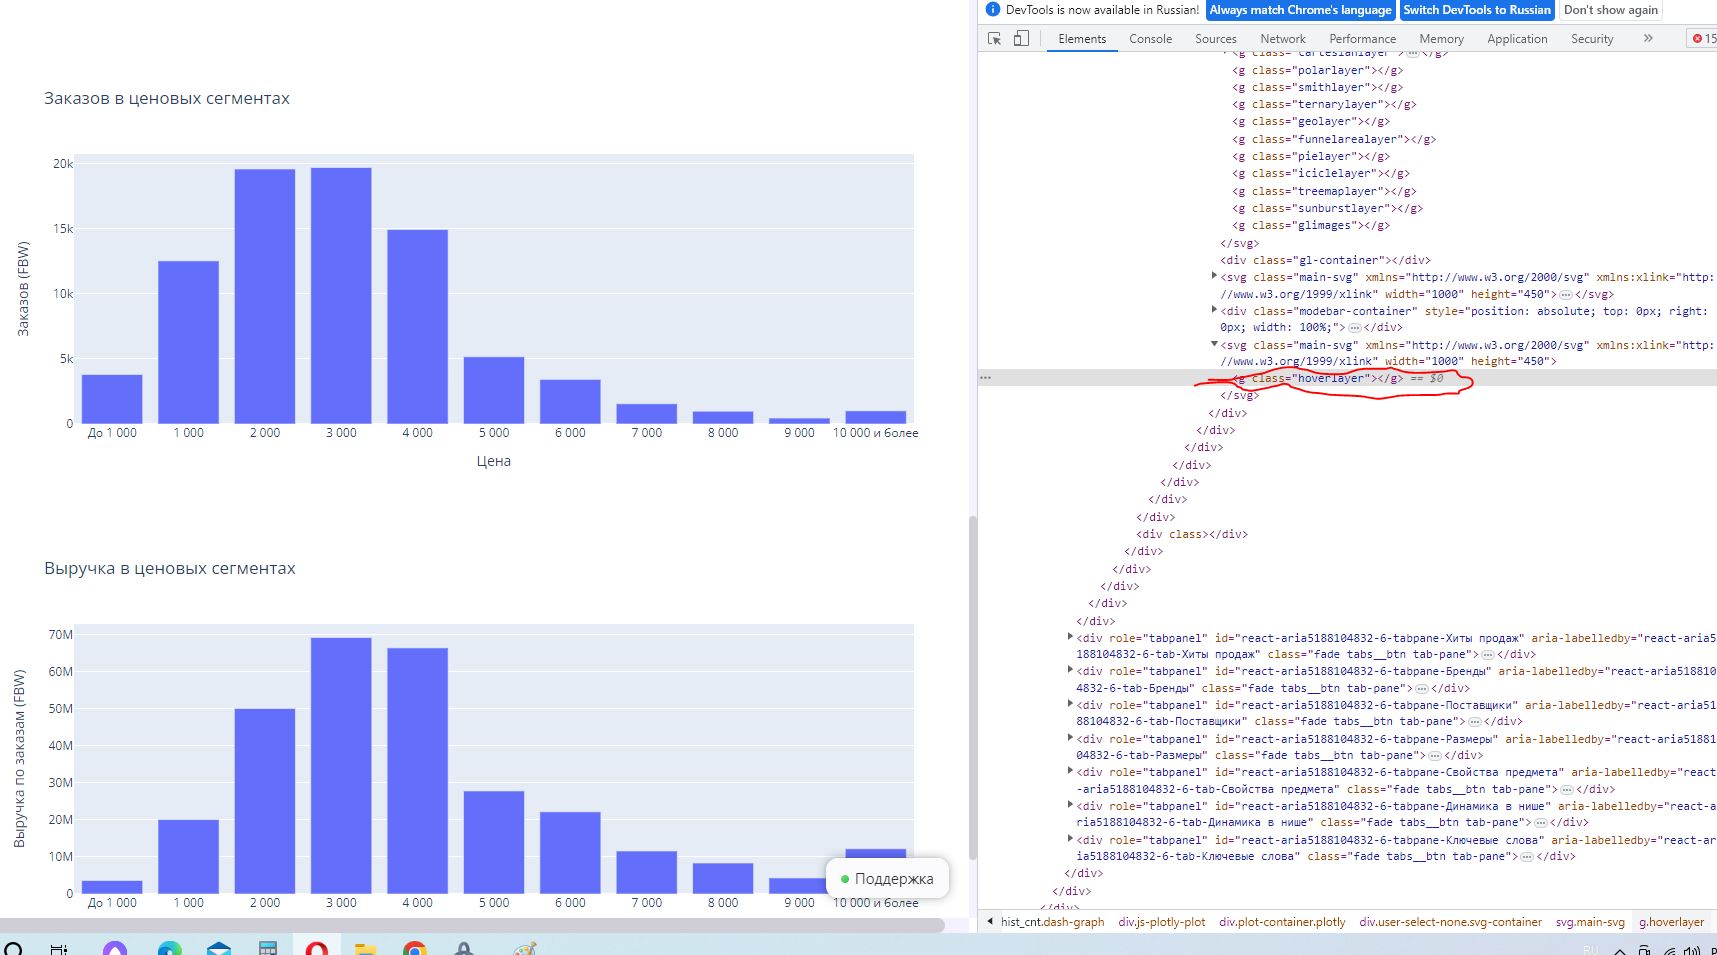This screenshot has width=1717, height=955.
Task: Expand the ellipsis on the Ключевые слова tabpanel
Action: point(1526,856)
